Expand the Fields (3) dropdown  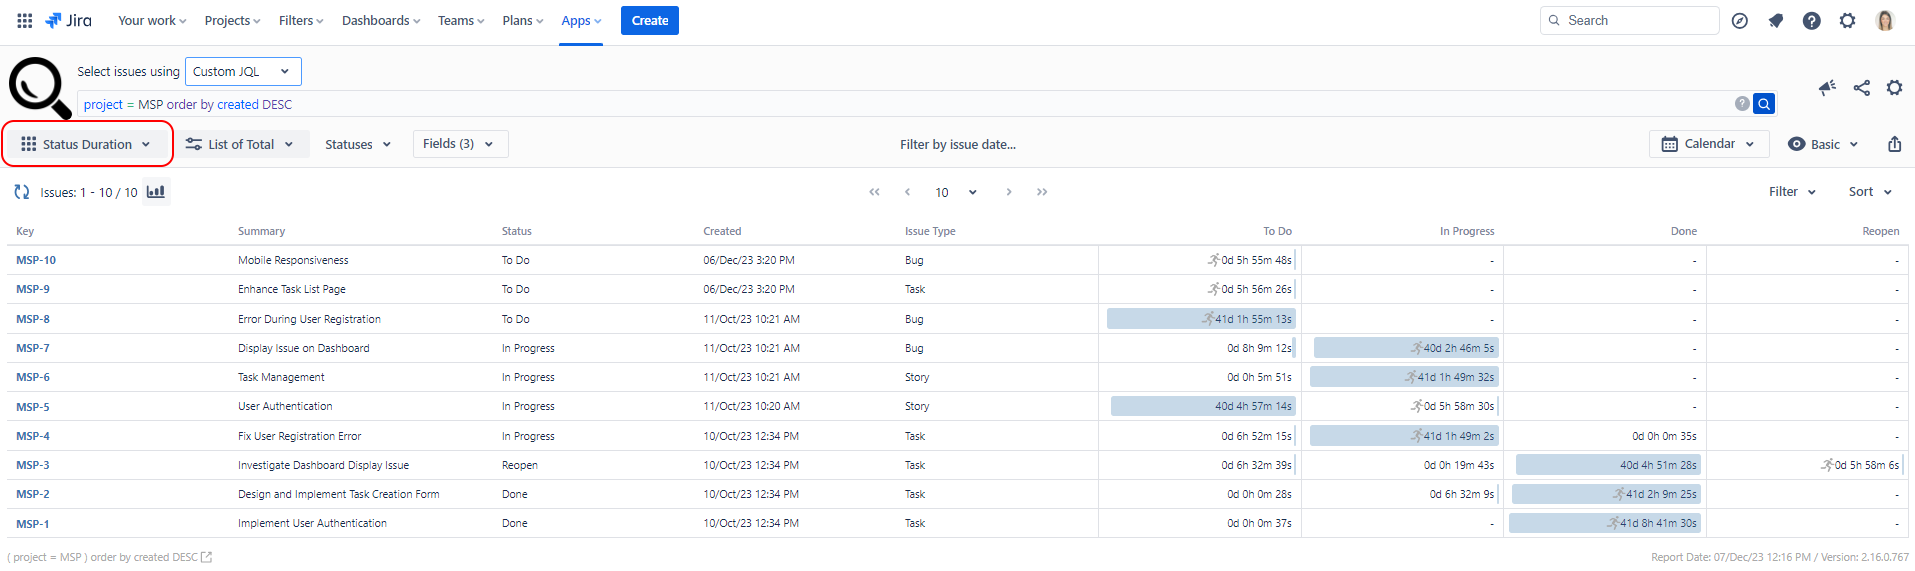pos(459,144)
